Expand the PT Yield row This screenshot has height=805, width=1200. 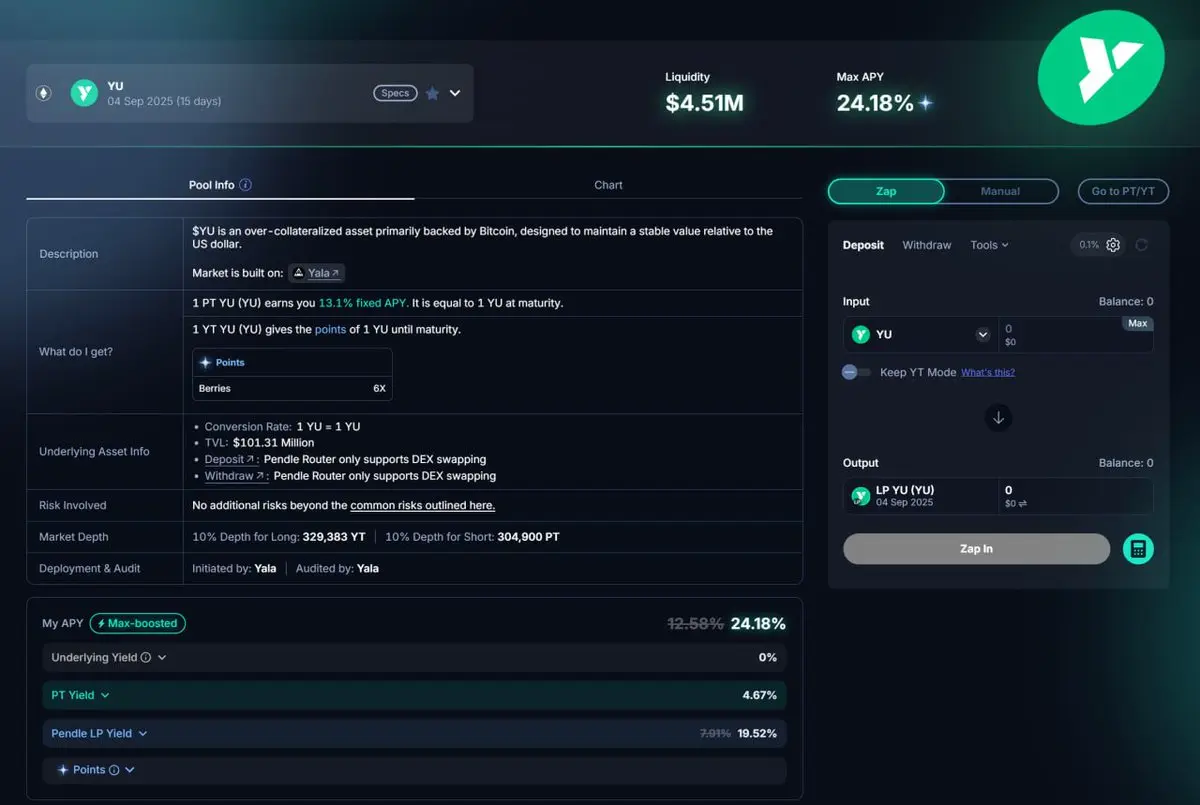point(414,695)
